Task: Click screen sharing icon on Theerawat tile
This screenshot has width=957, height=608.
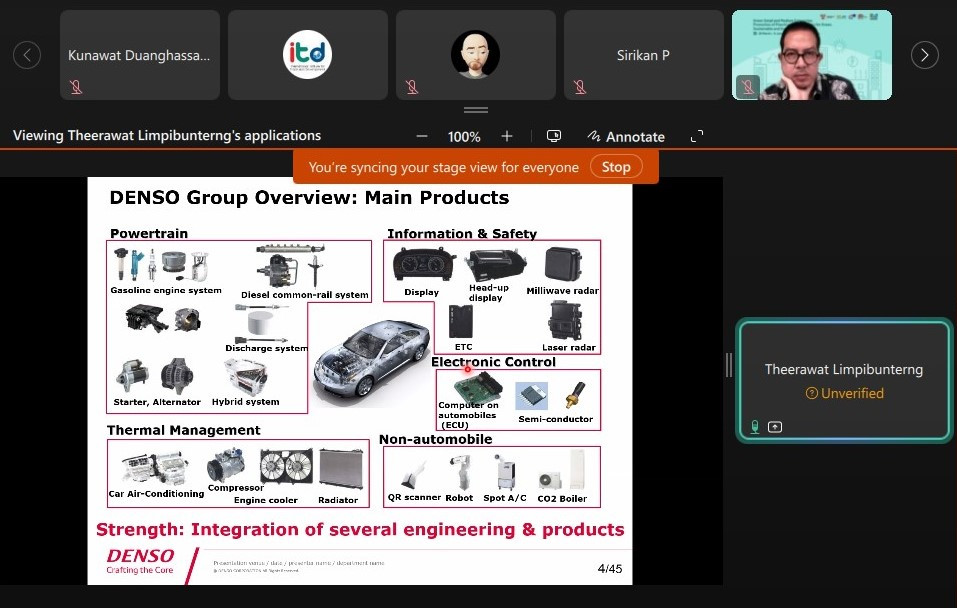Action: [775, 427]
